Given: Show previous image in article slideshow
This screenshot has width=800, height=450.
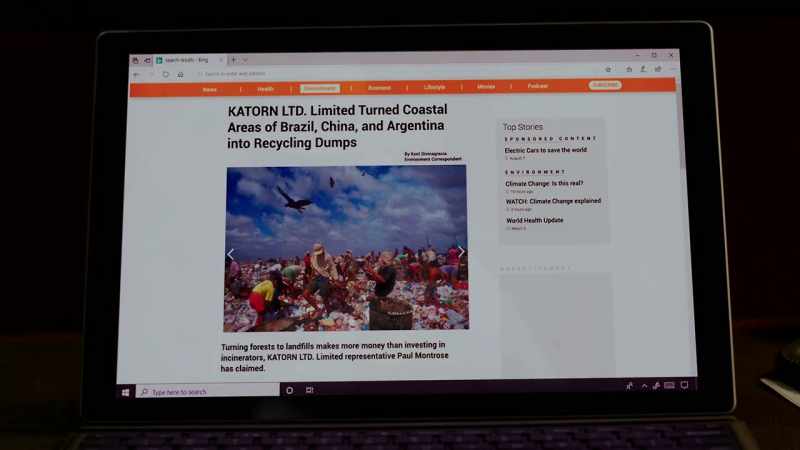Looking at the screenshot, I should coord(231,254).
